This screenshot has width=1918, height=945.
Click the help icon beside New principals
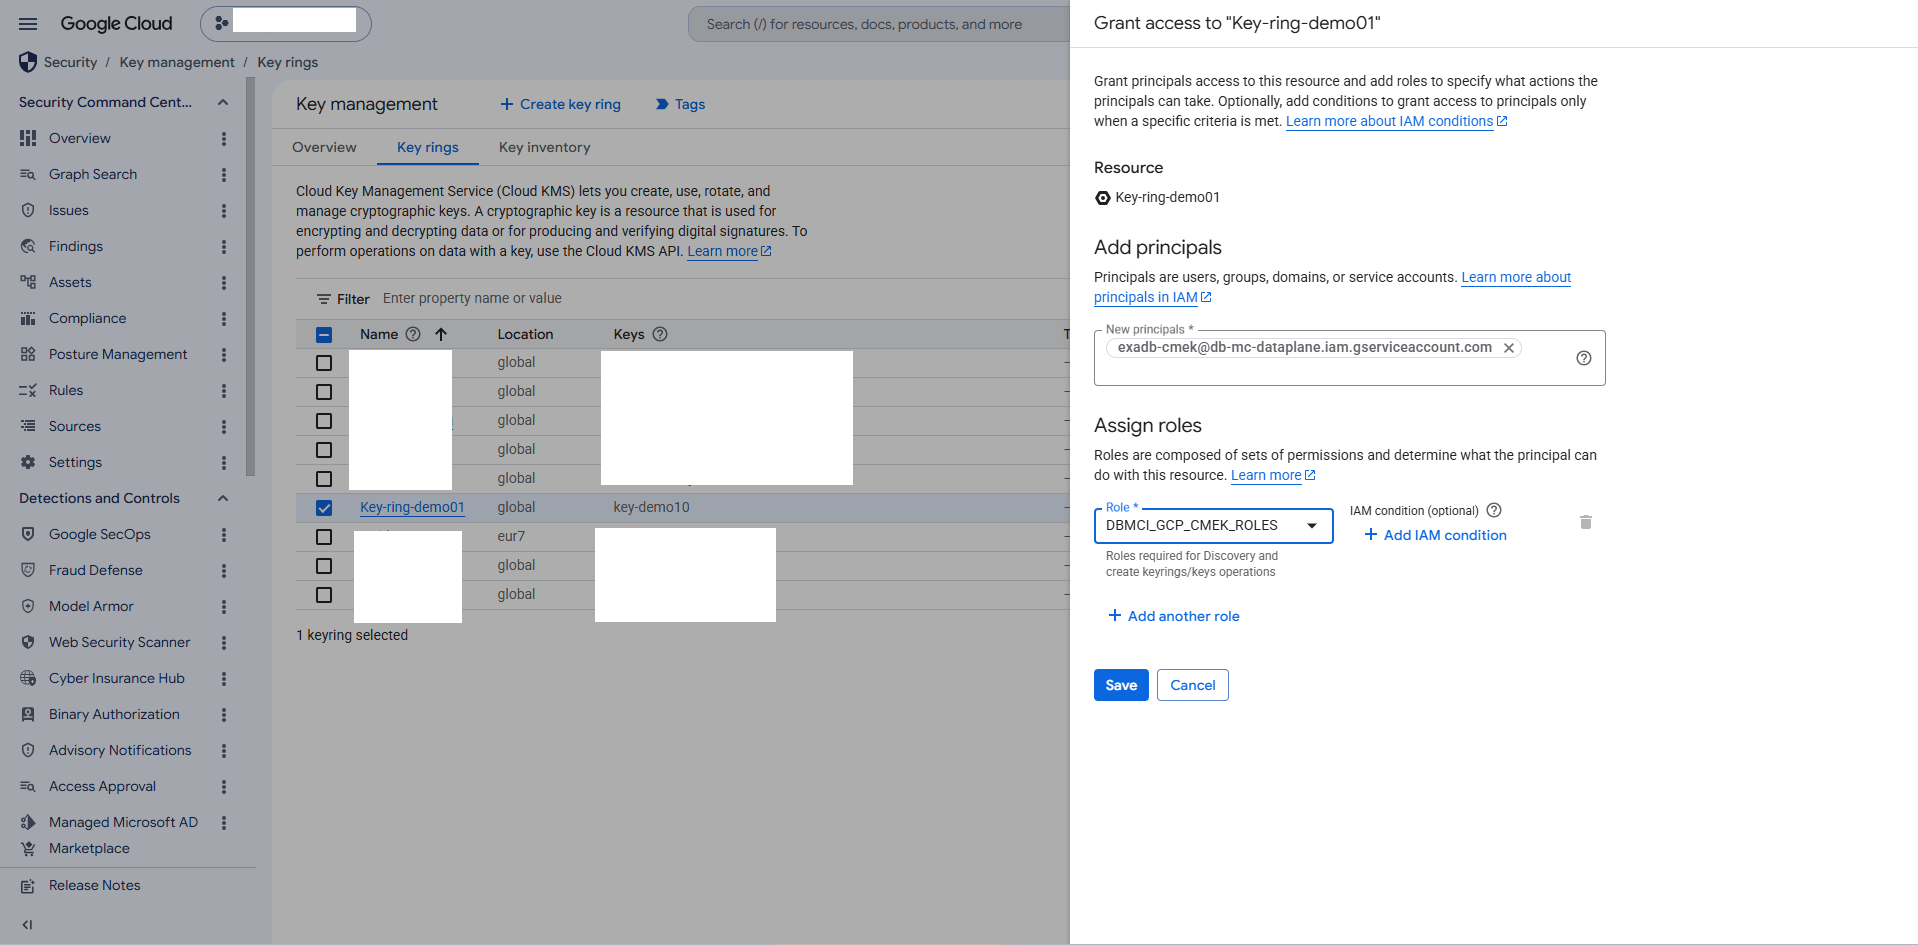[1584, 358]
